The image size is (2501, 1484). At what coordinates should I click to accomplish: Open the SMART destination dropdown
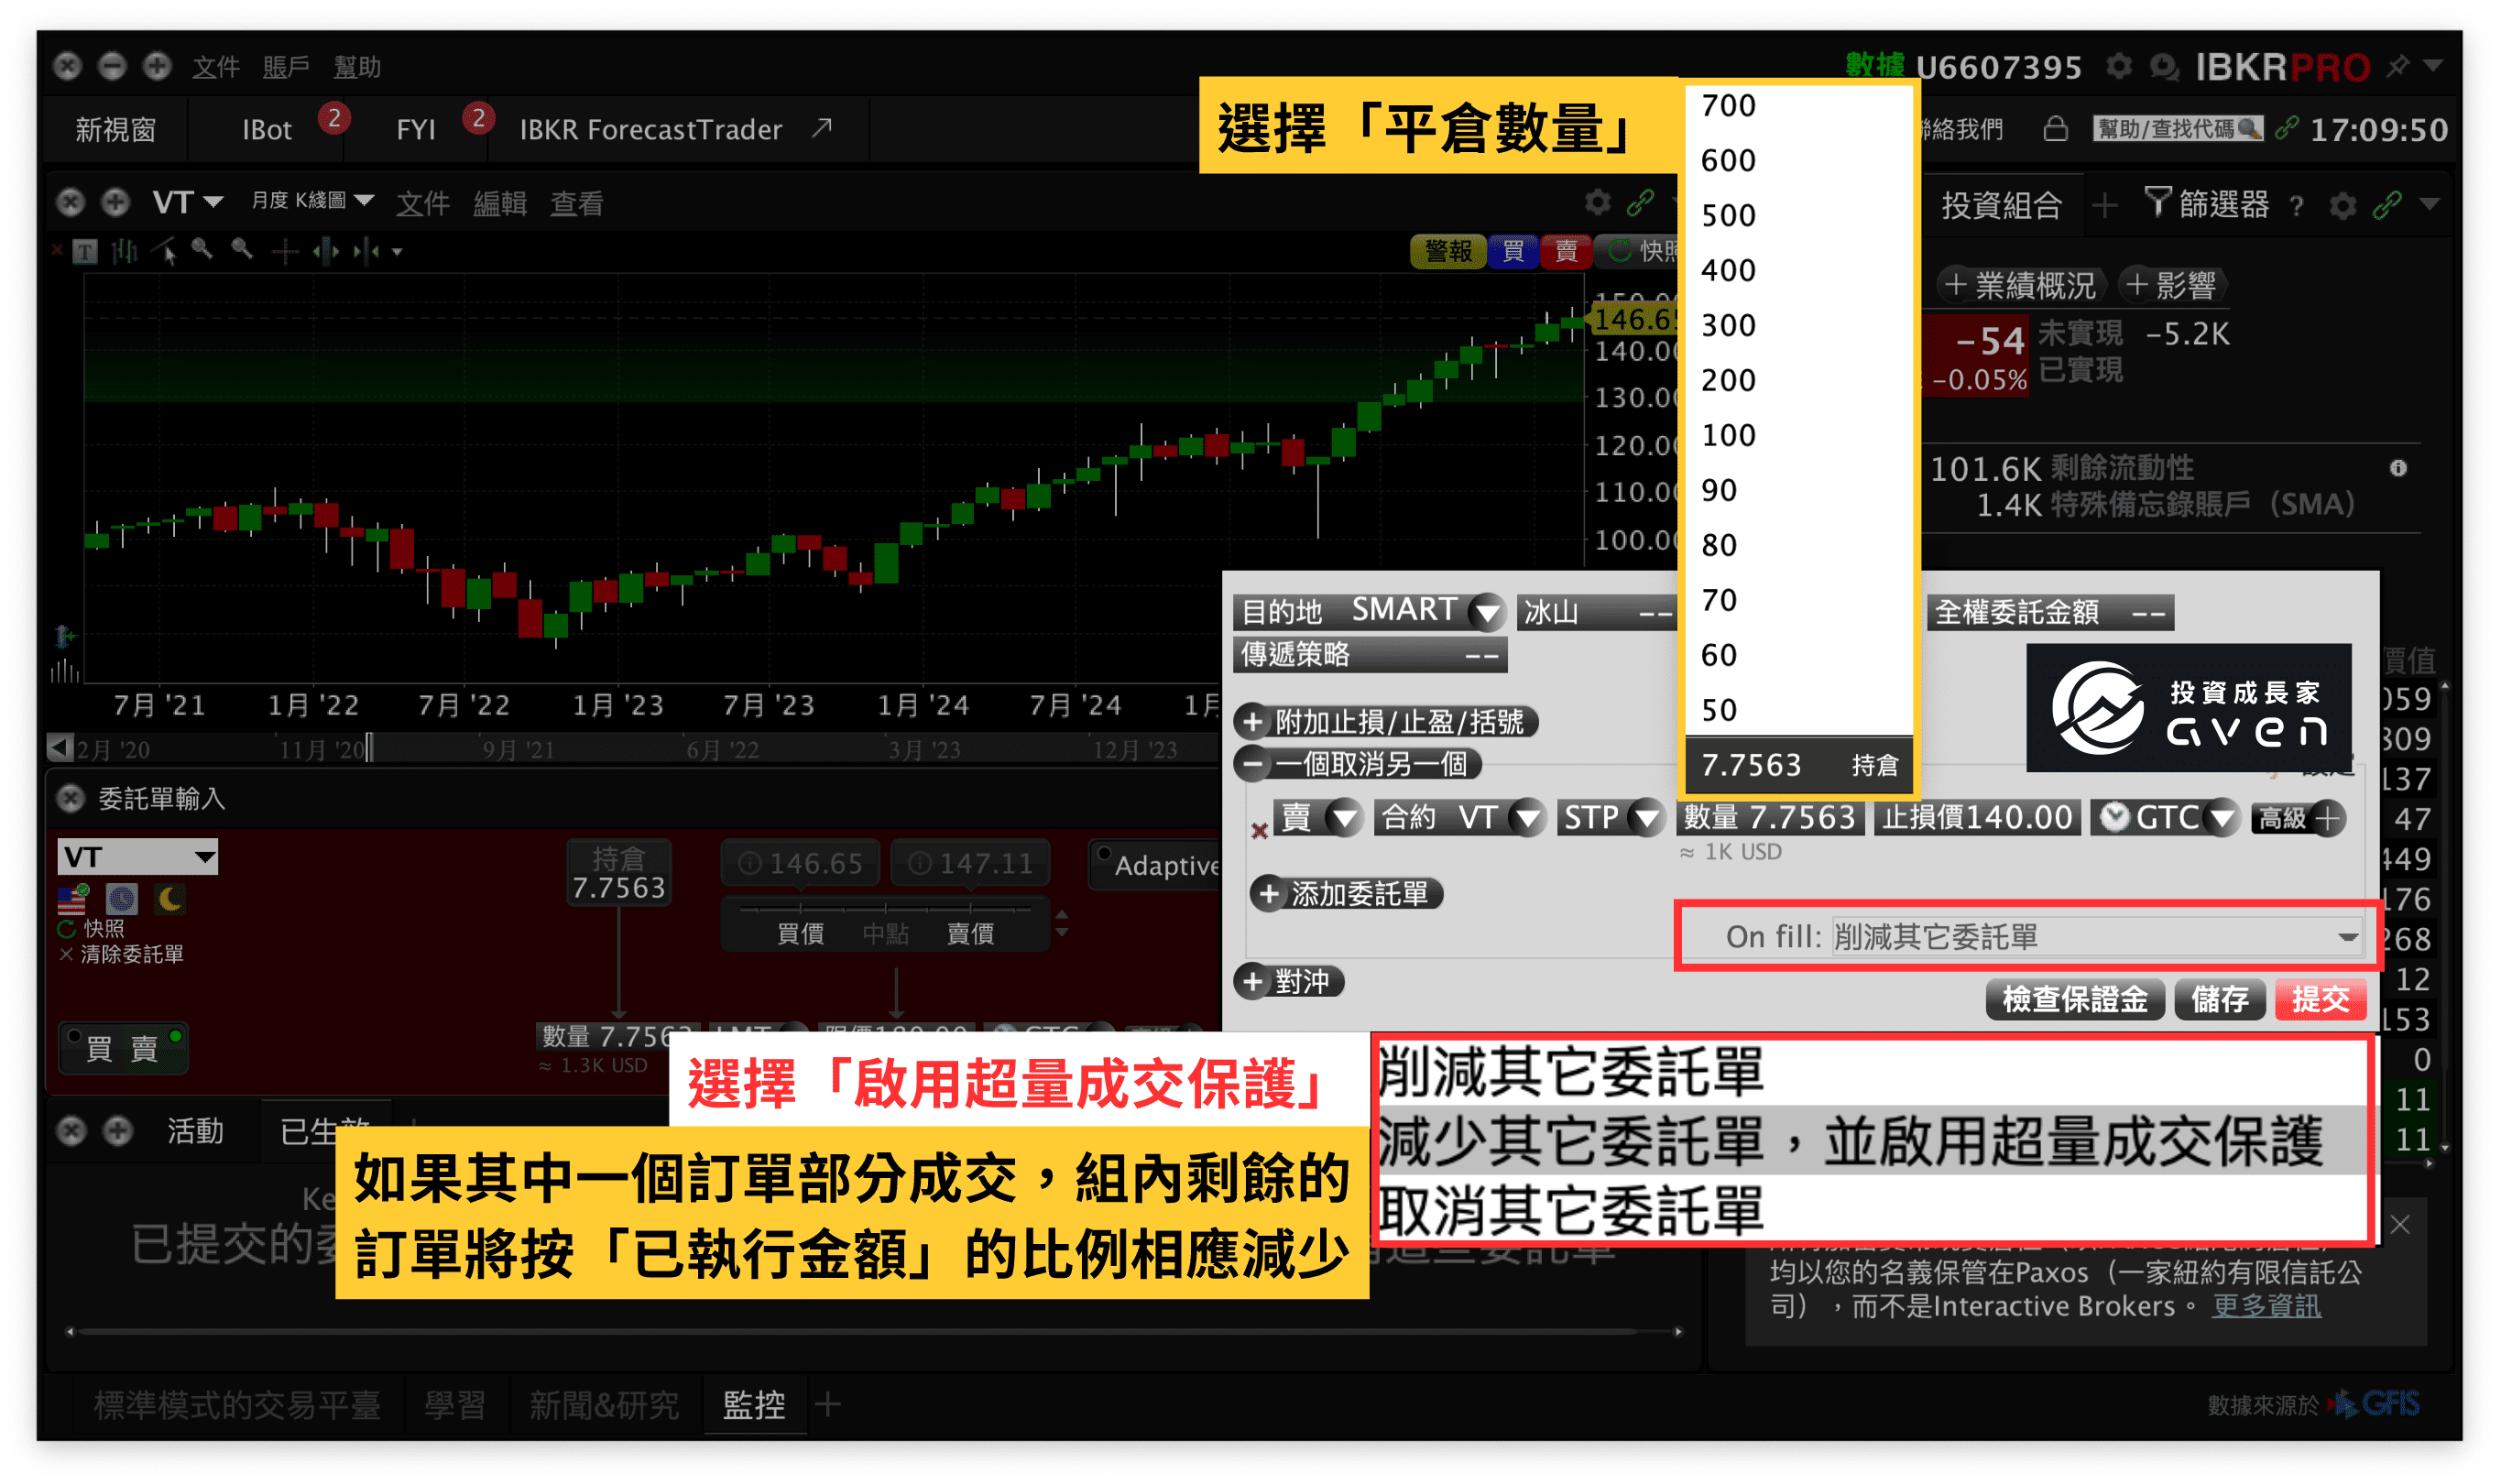[x=1487, y=610]
